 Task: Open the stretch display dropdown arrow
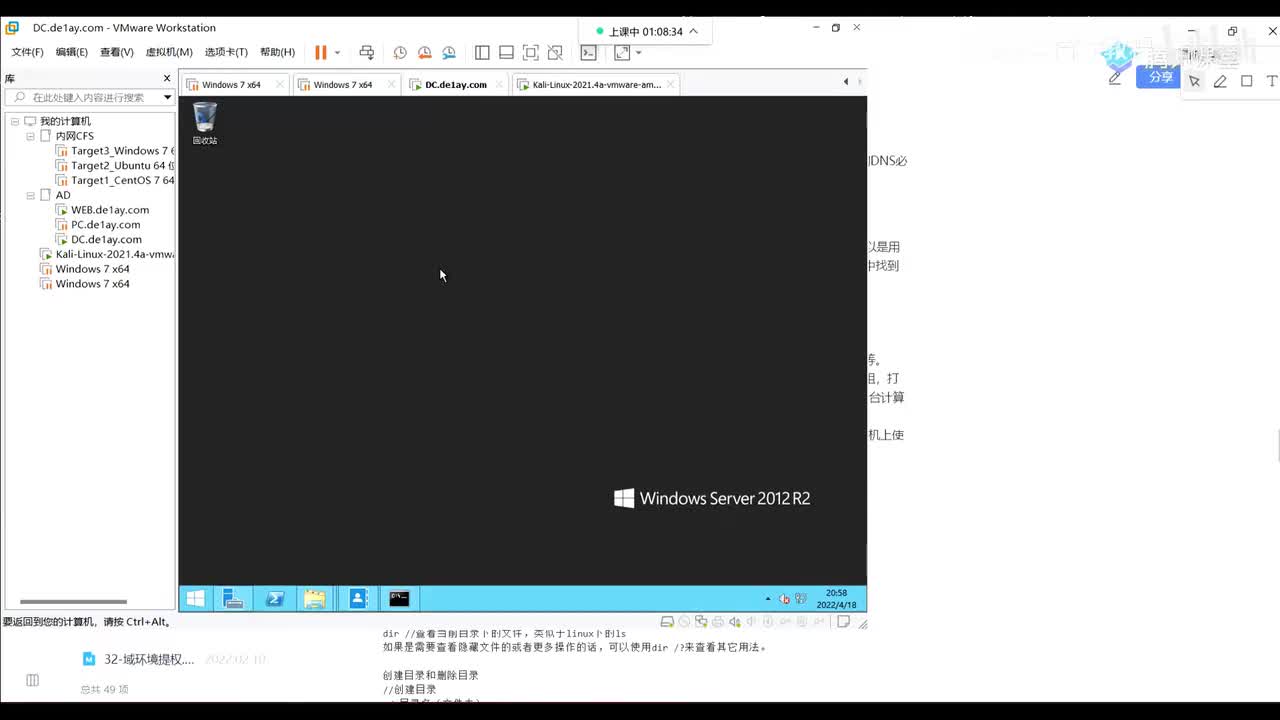[638, 53]
